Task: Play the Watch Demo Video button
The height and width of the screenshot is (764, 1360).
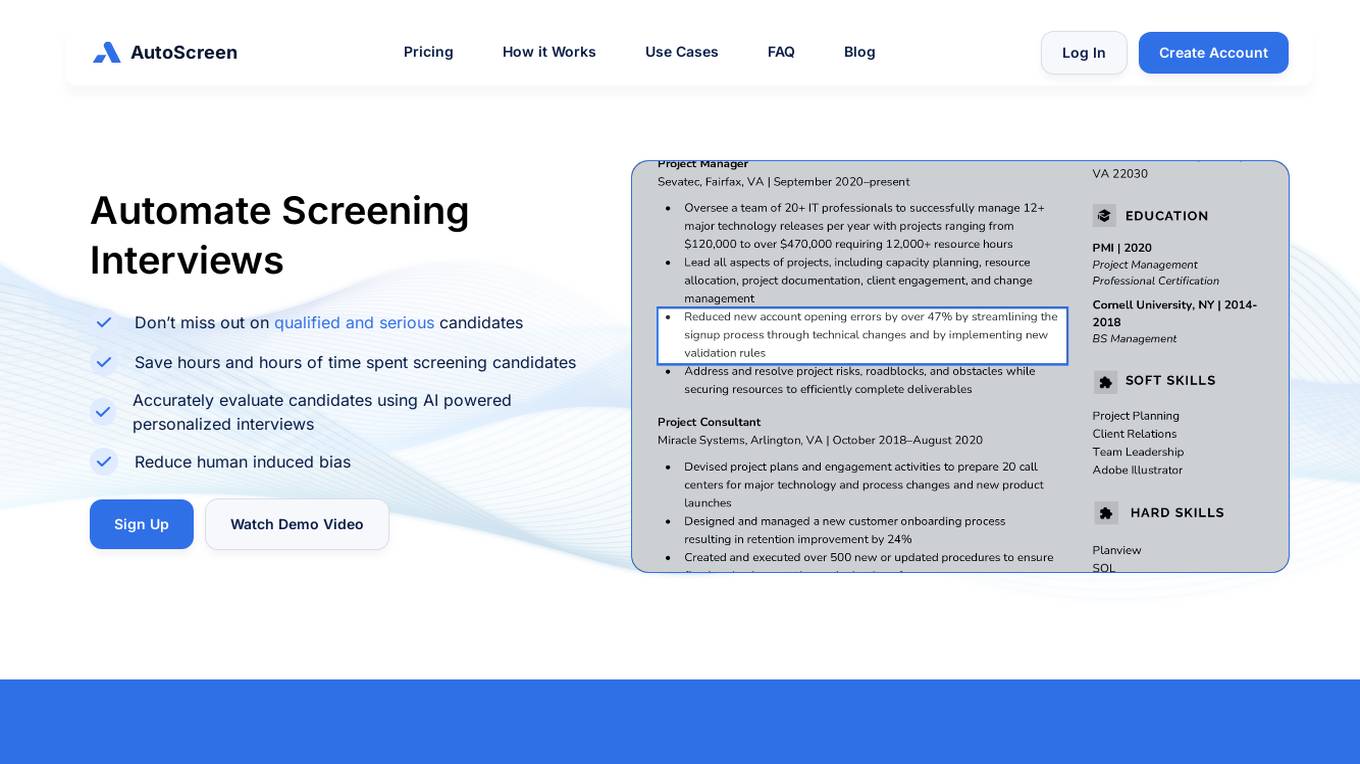Action: [297, 524]
